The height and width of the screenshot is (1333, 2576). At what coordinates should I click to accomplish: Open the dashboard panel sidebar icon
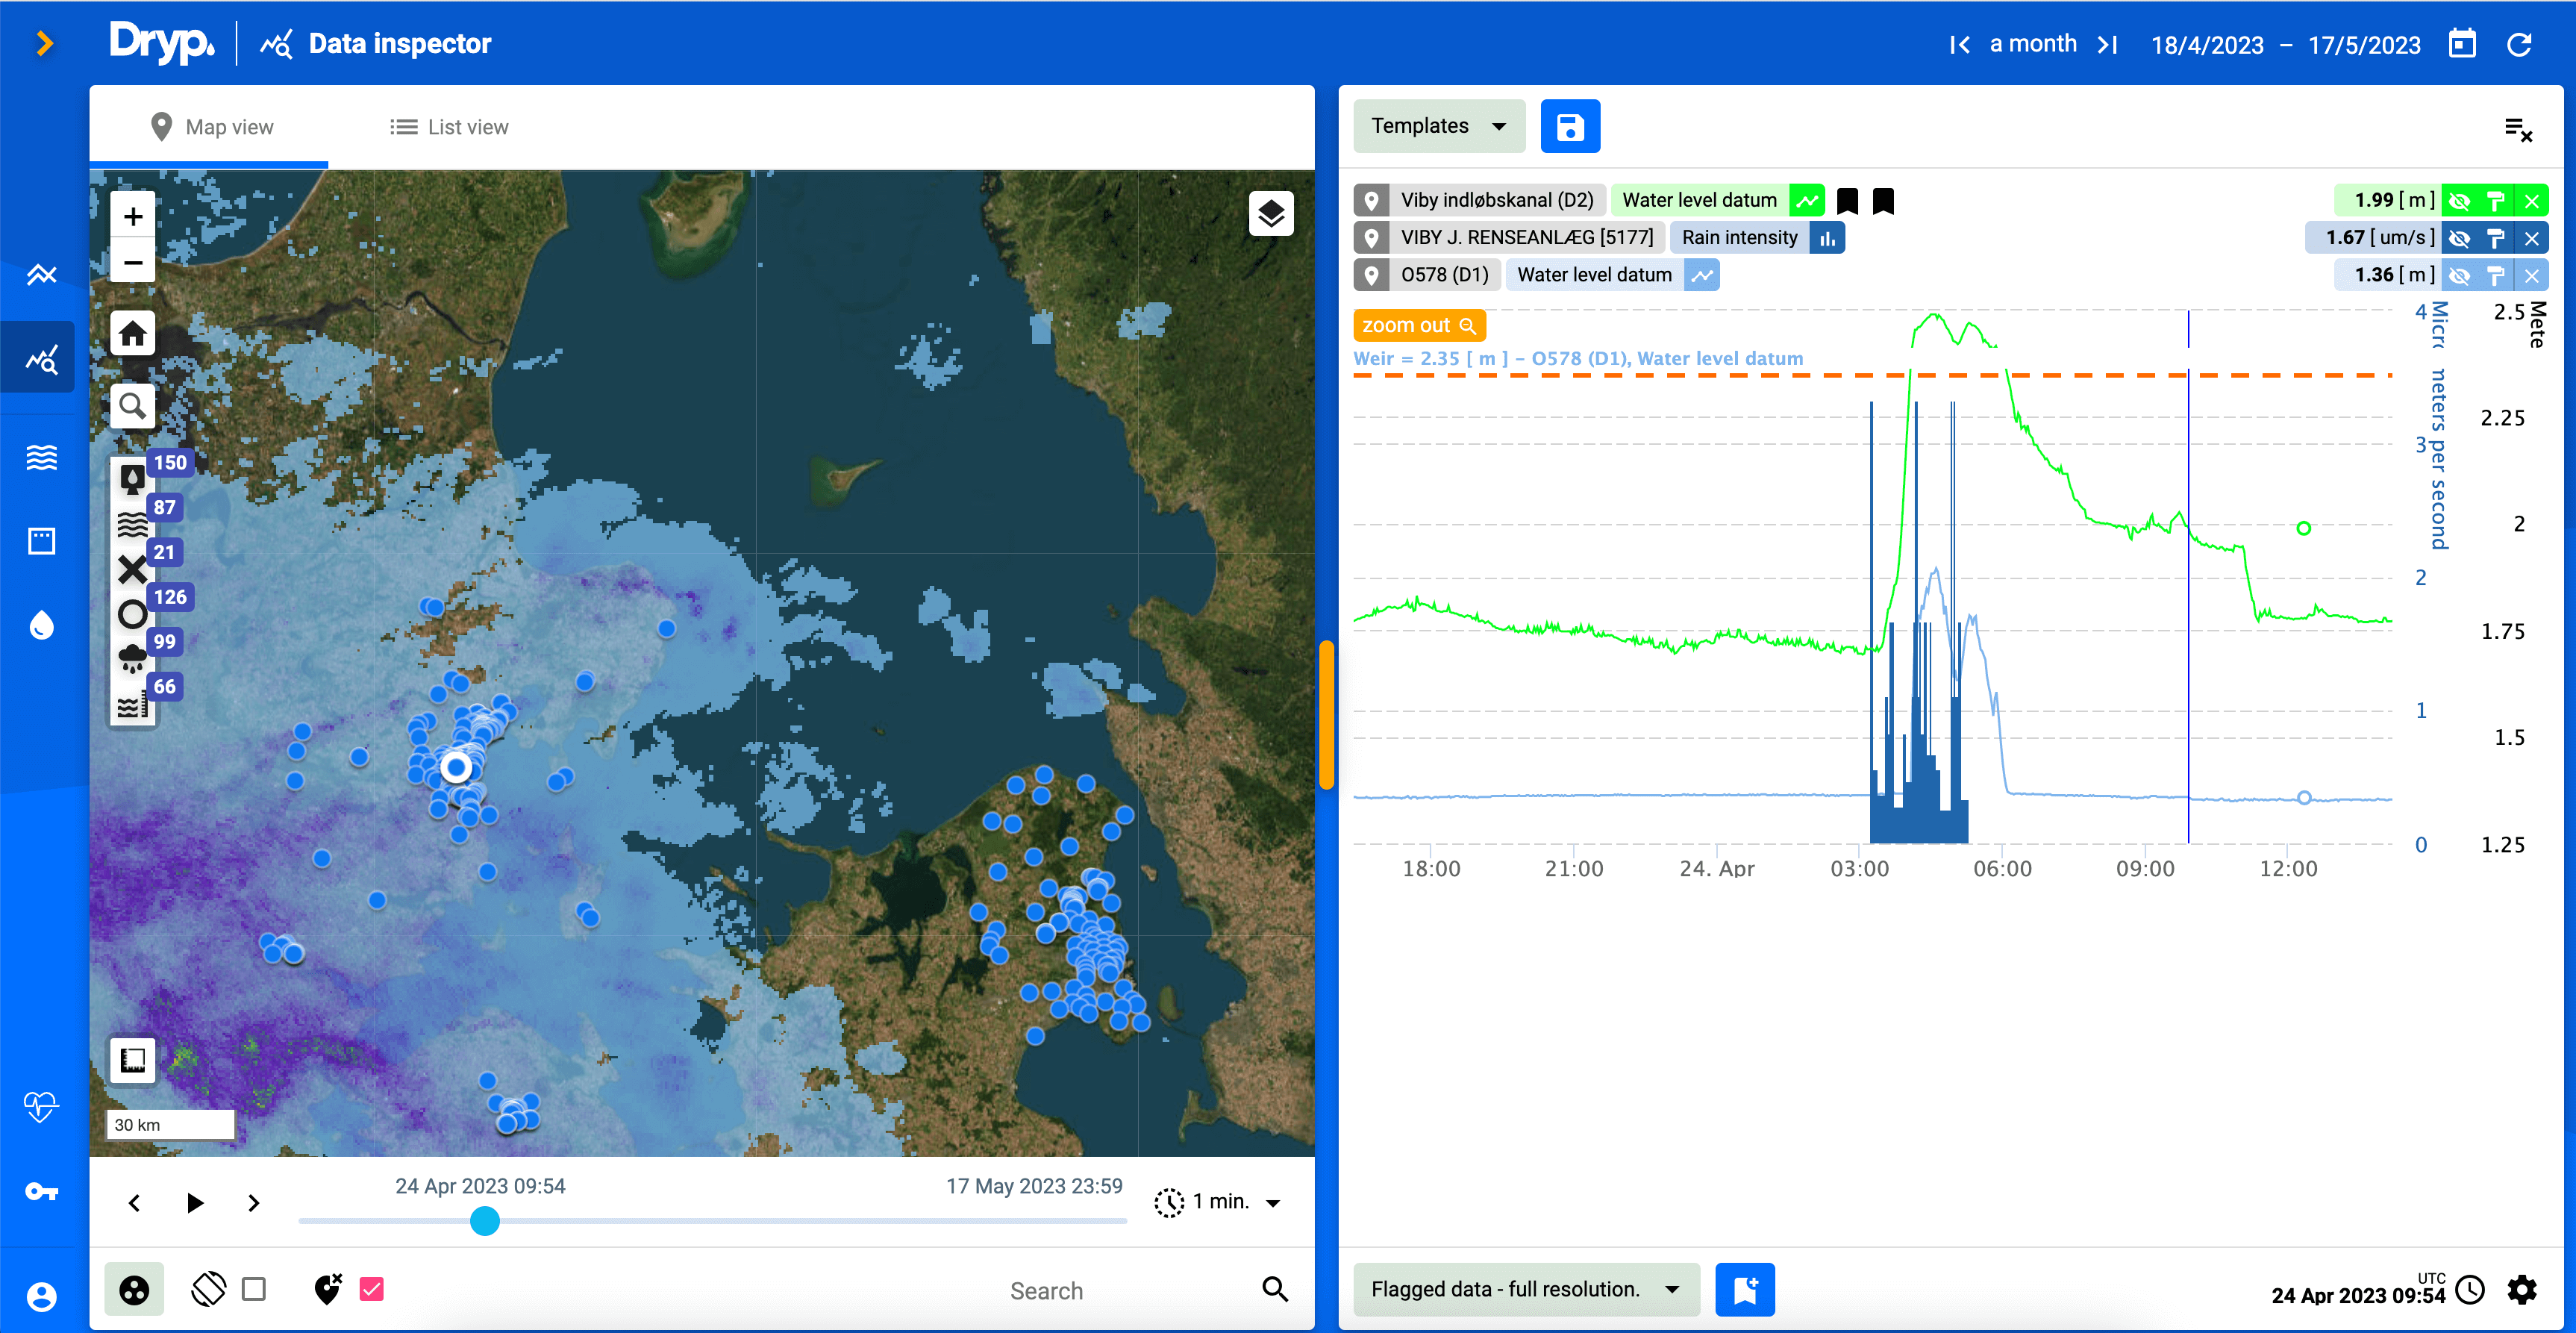(x=41, y=541)
